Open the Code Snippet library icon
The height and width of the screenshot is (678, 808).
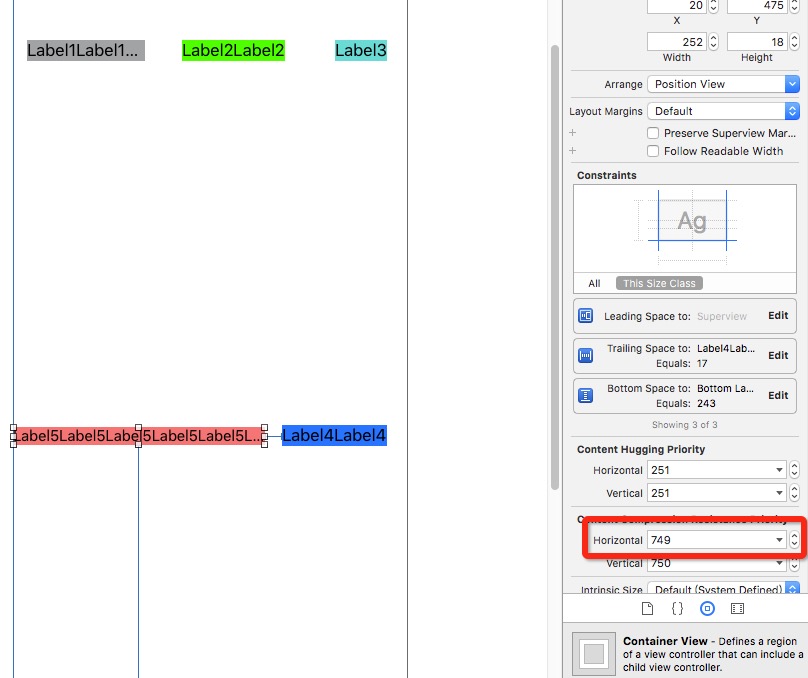pyautogui.click(x=677, y=608)
